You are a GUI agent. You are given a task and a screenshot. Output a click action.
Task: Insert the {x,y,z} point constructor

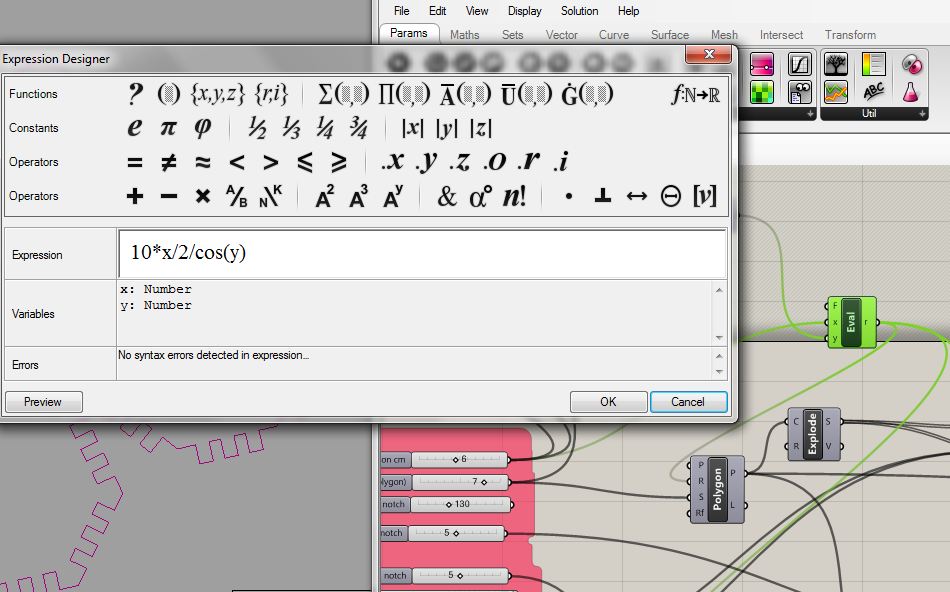[218, 94]
